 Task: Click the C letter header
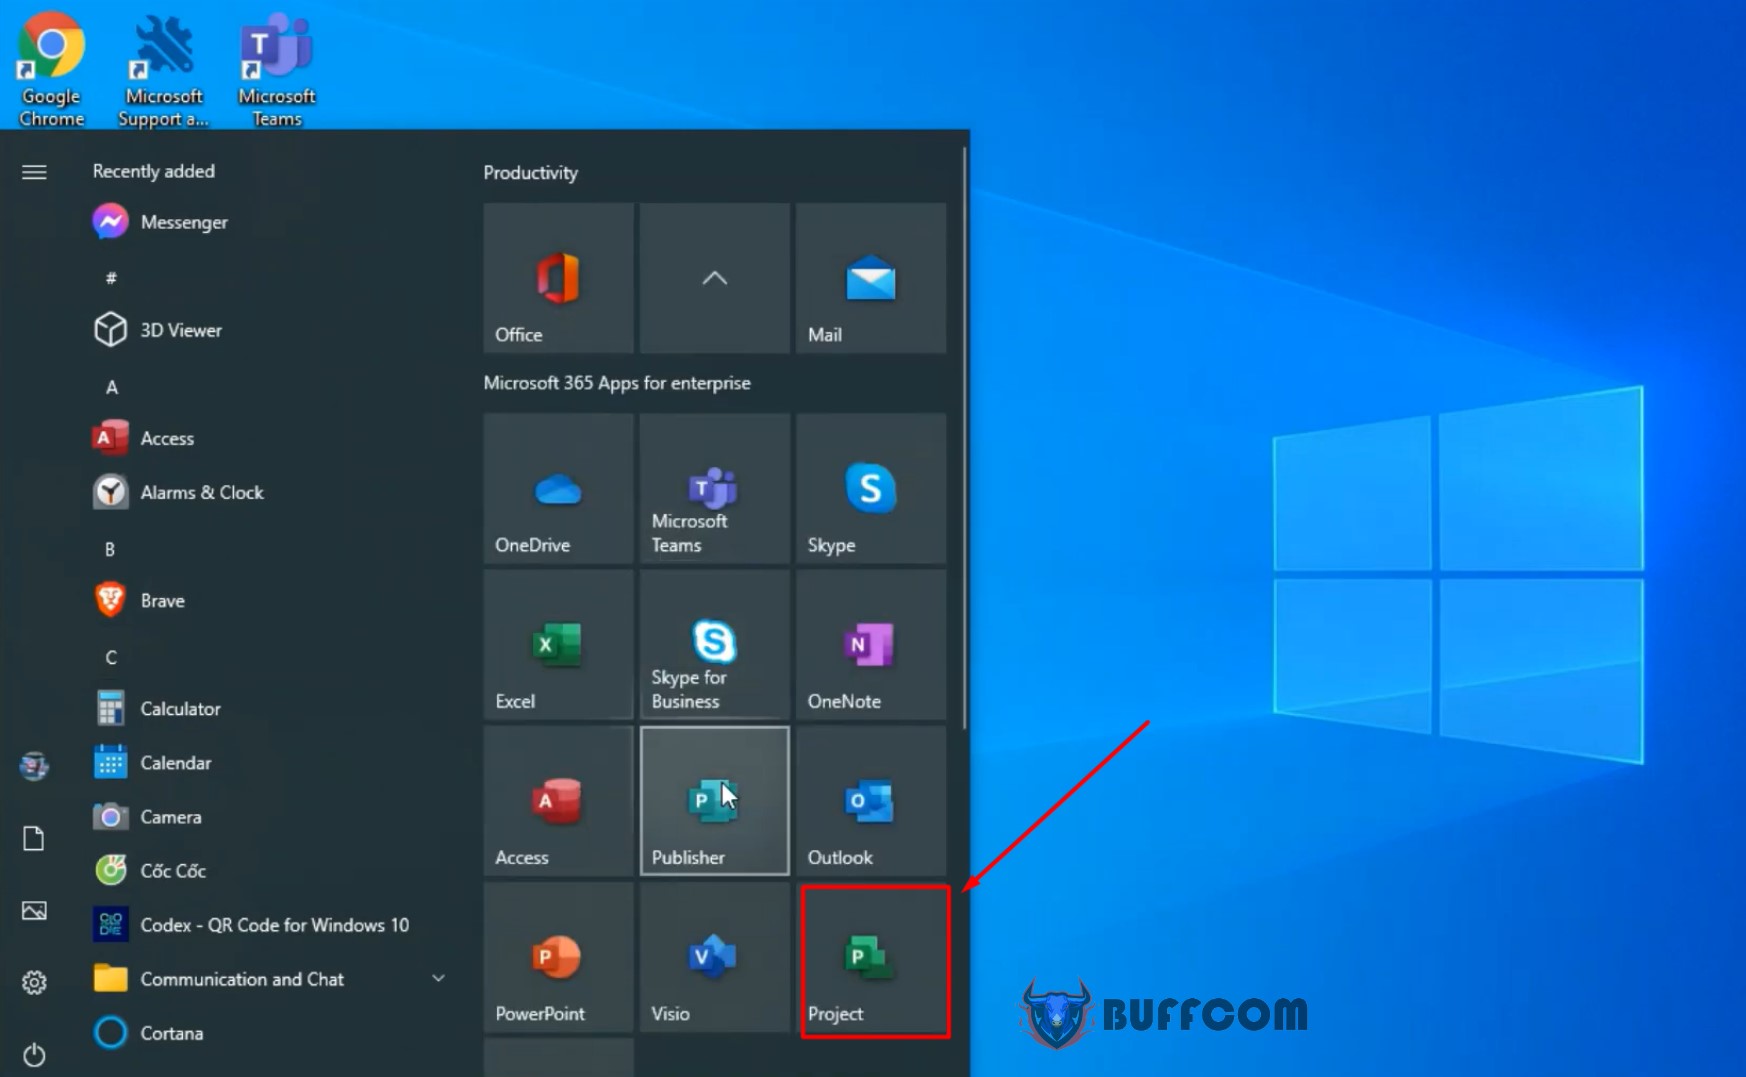pyautogui.click(x=111, y=657)
